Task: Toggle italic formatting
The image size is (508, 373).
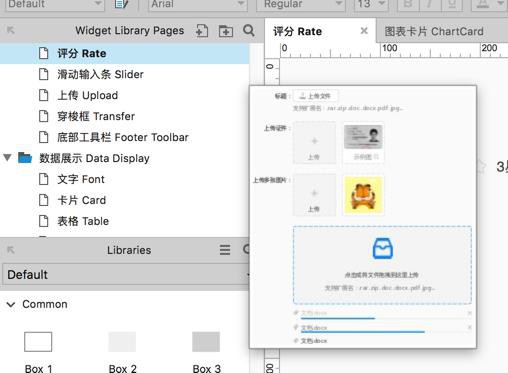Action: coord(429,4)
